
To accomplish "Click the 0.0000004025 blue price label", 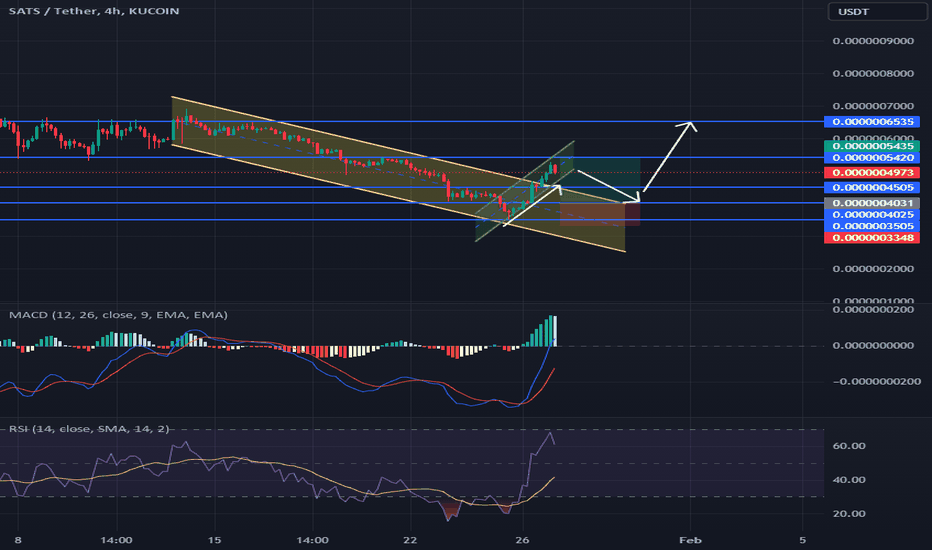I will [872, 215].
